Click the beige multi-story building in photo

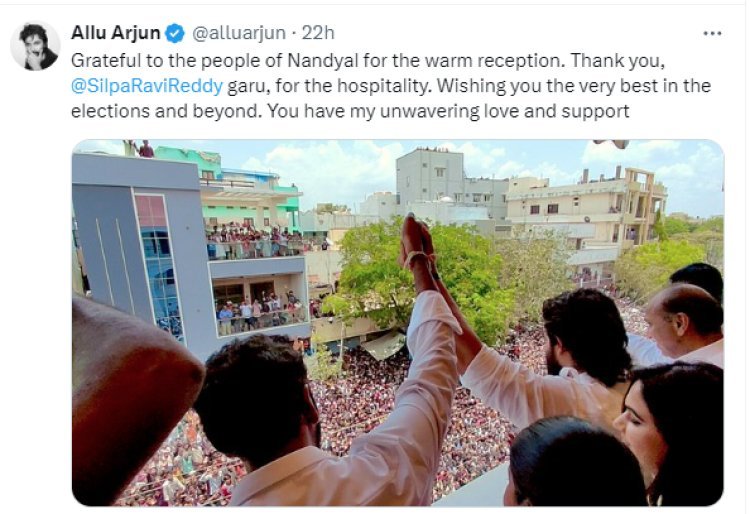point(586,208)
